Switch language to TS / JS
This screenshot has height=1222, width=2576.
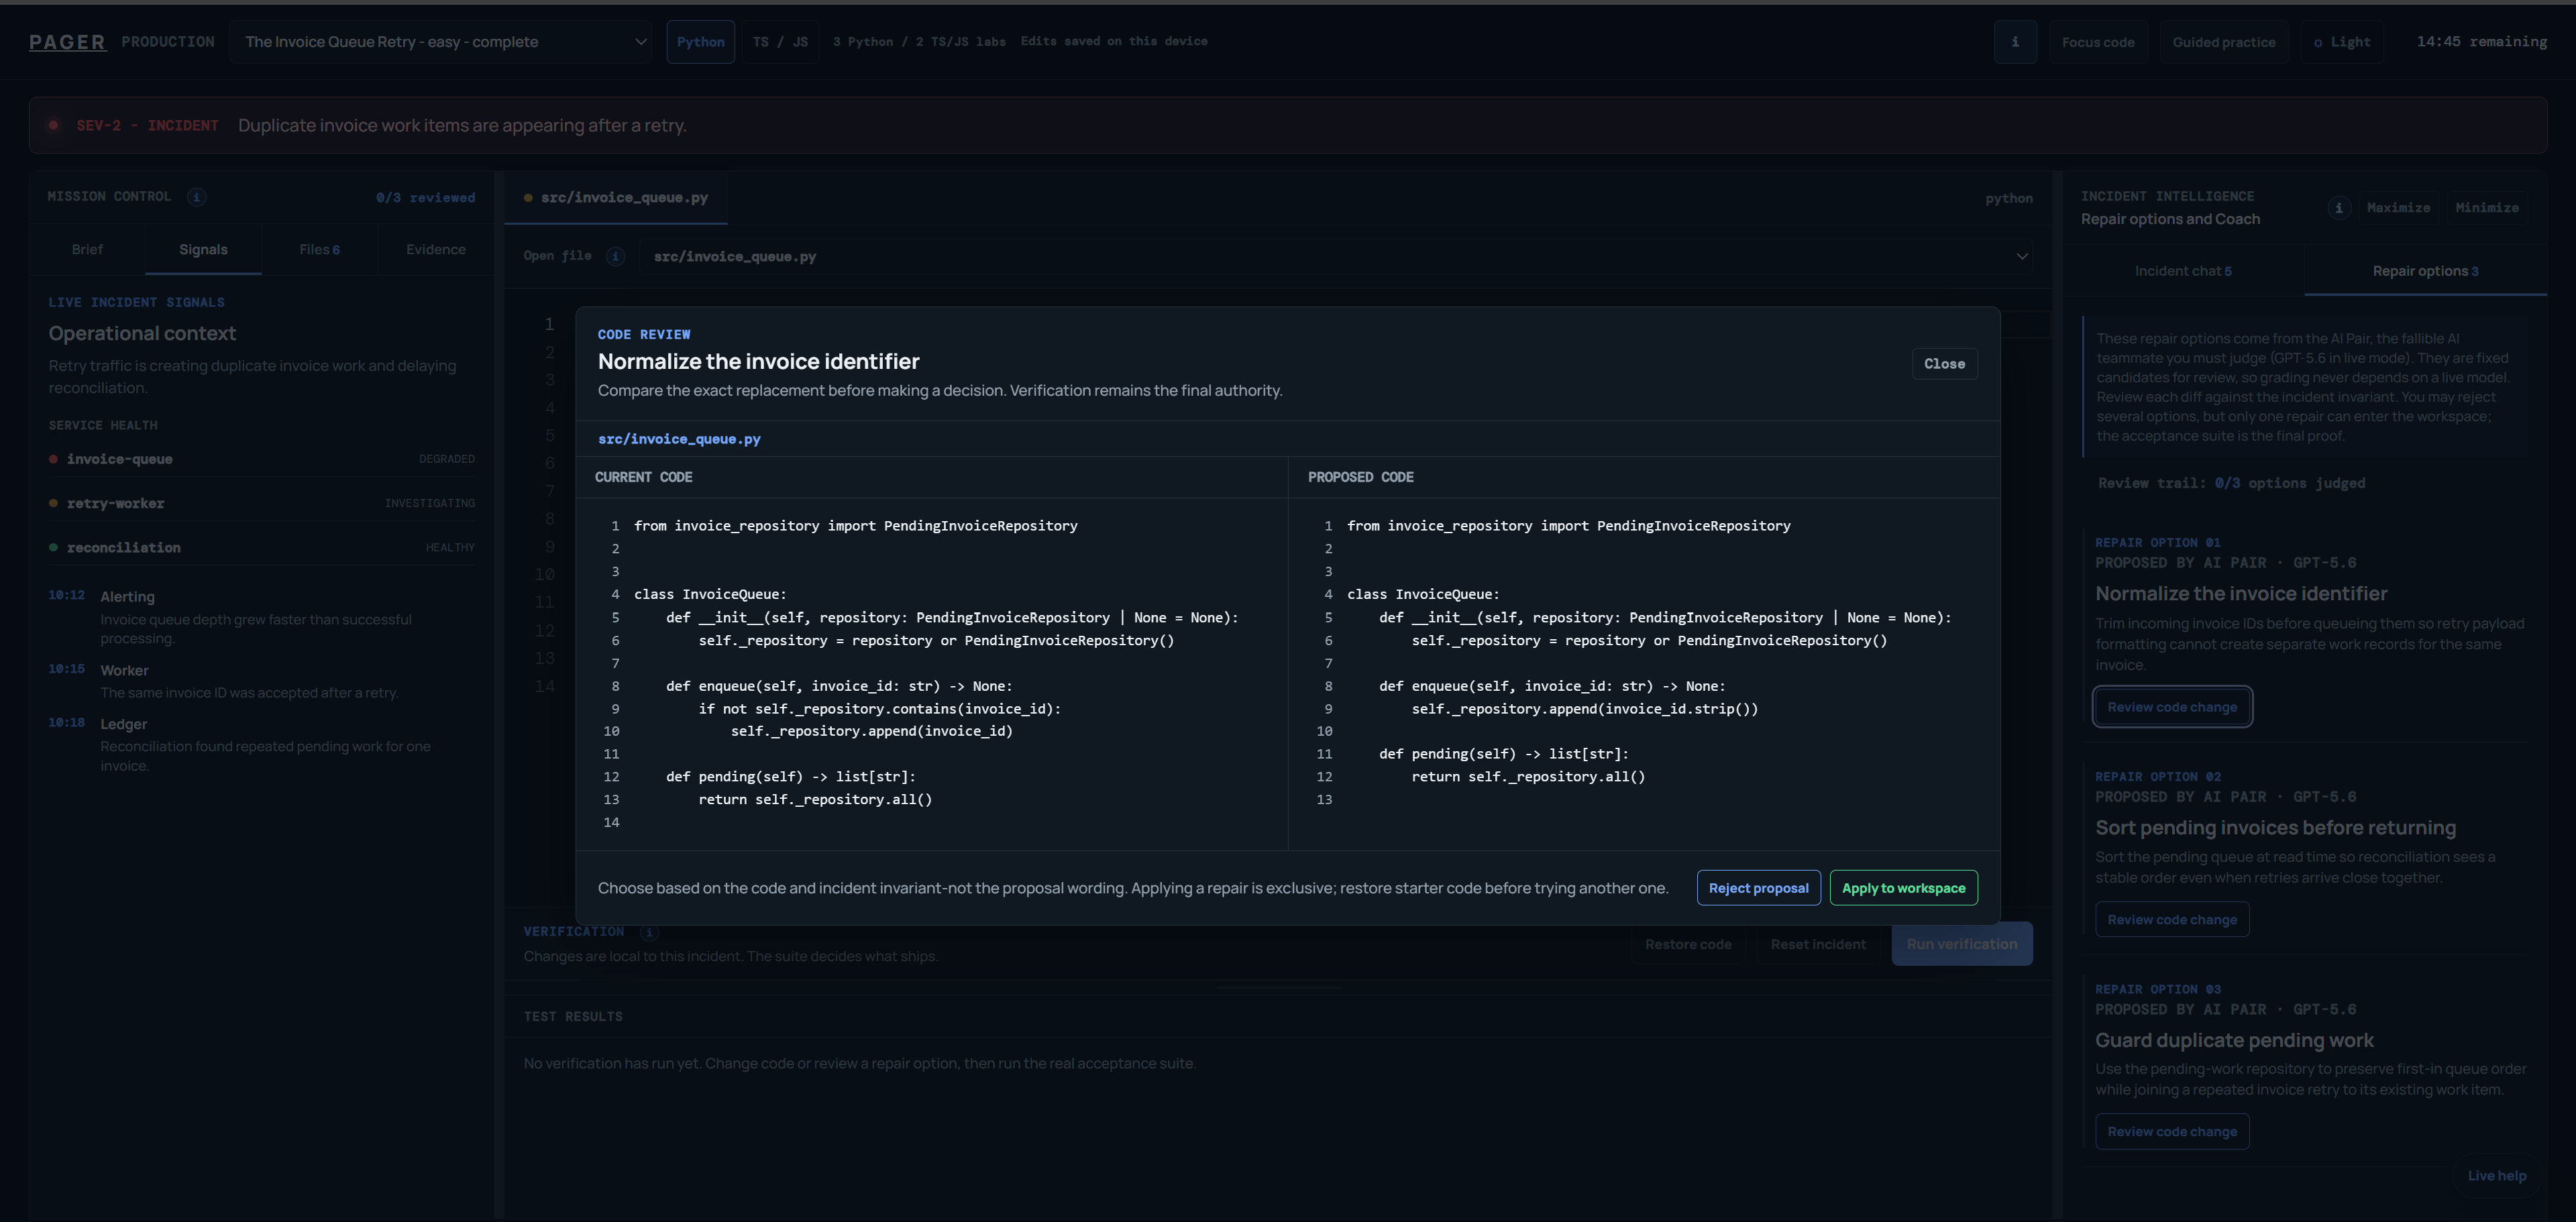click(780, 42)
